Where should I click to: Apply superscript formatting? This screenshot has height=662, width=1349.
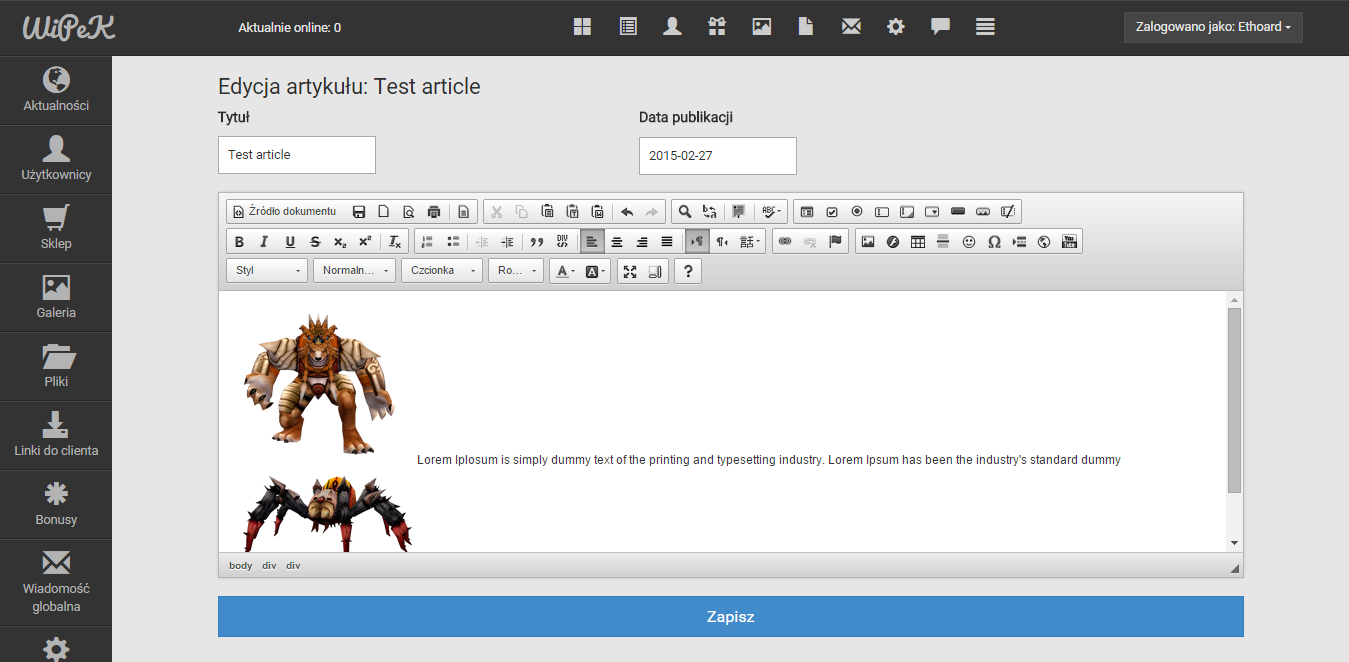[x=365, y=242]
